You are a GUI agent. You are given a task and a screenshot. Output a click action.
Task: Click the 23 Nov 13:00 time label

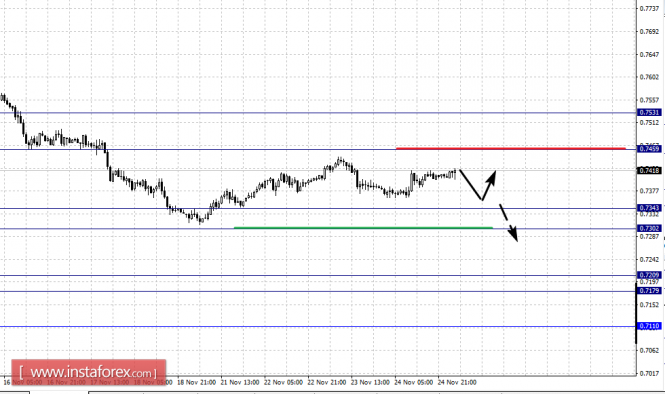coord(370,382)
